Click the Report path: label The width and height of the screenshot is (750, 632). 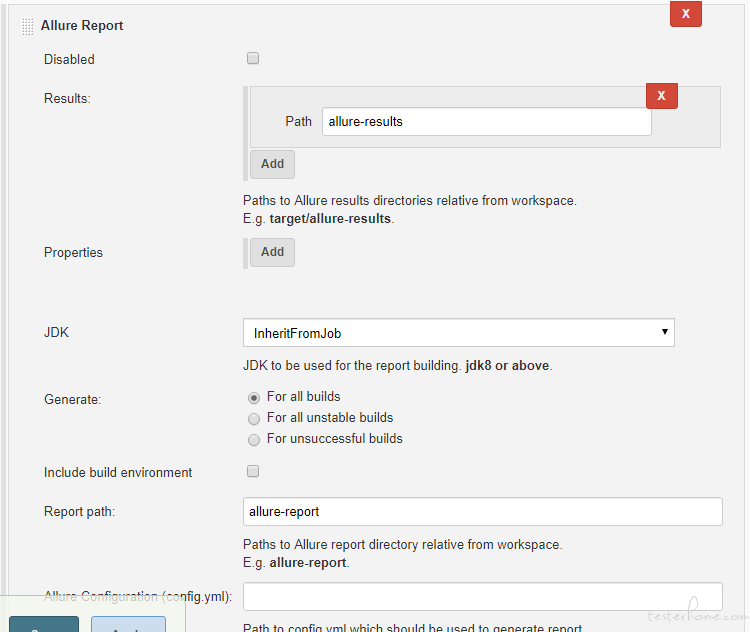point(79,512)
